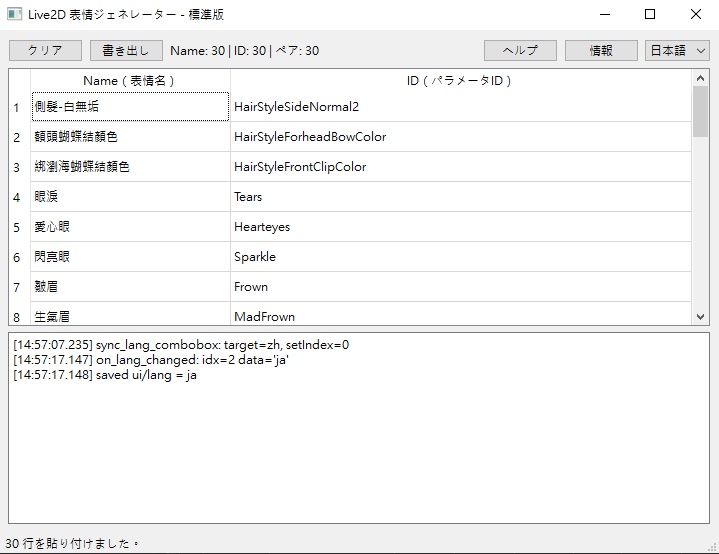Click row header number 3
This screenshot has width=719, height=554.
tap(19, 167)
